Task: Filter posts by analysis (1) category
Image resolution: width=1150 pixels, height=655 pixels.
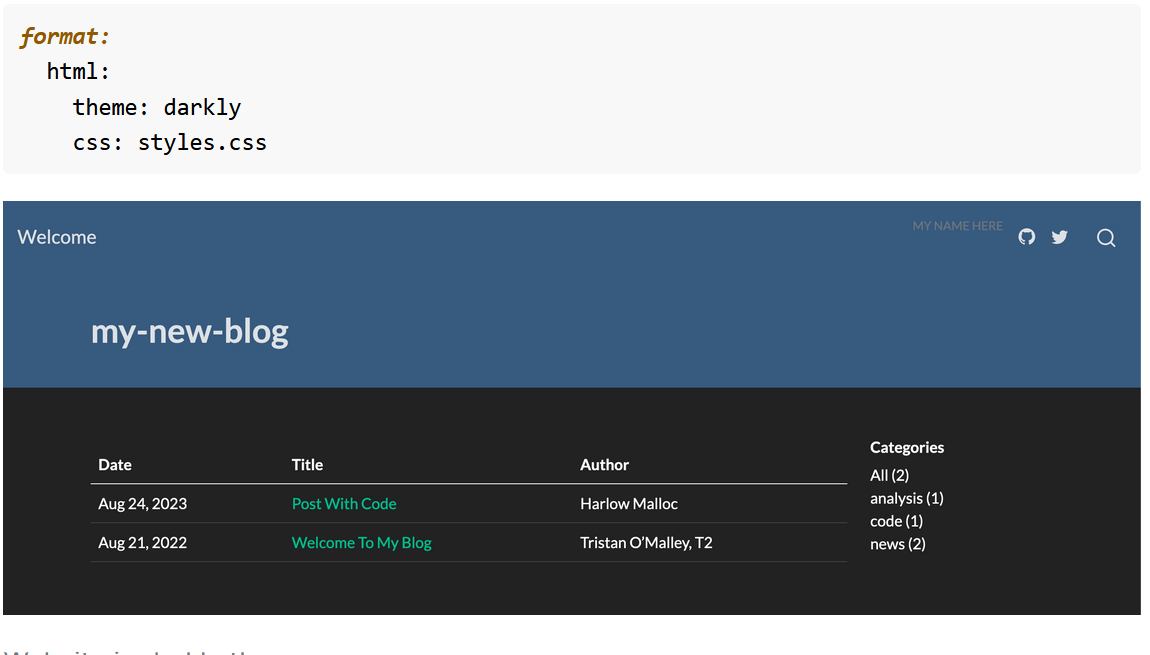Action: click(906, 498)
